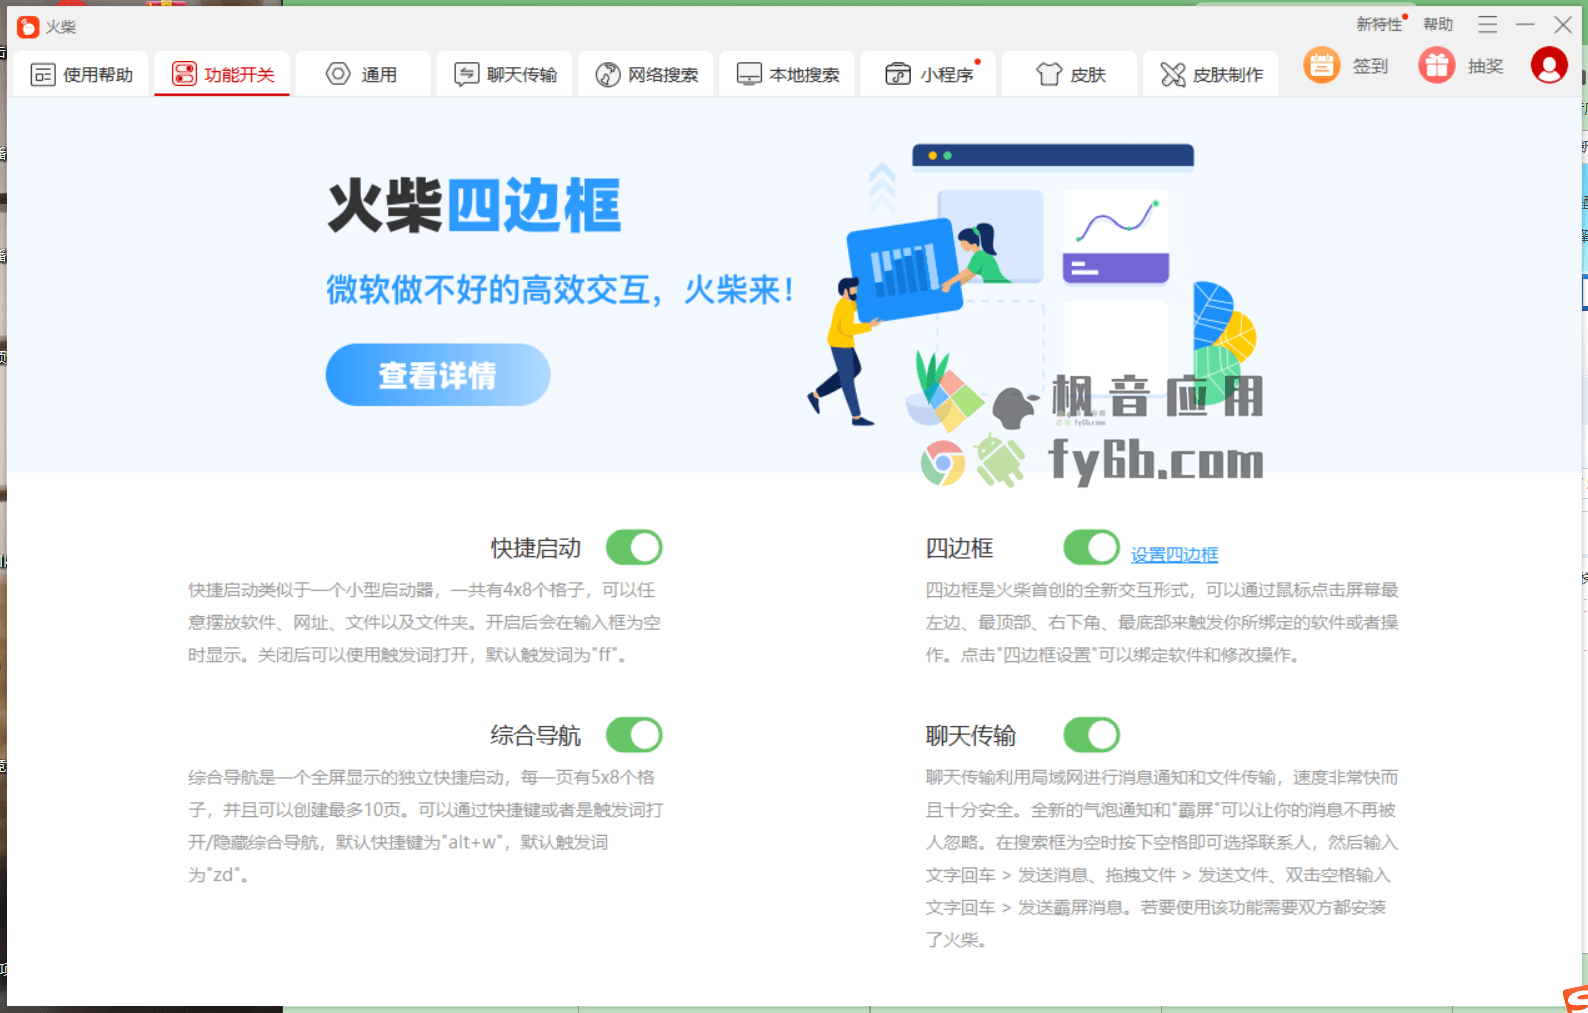Open the user account avatar

click(1549, 66)
